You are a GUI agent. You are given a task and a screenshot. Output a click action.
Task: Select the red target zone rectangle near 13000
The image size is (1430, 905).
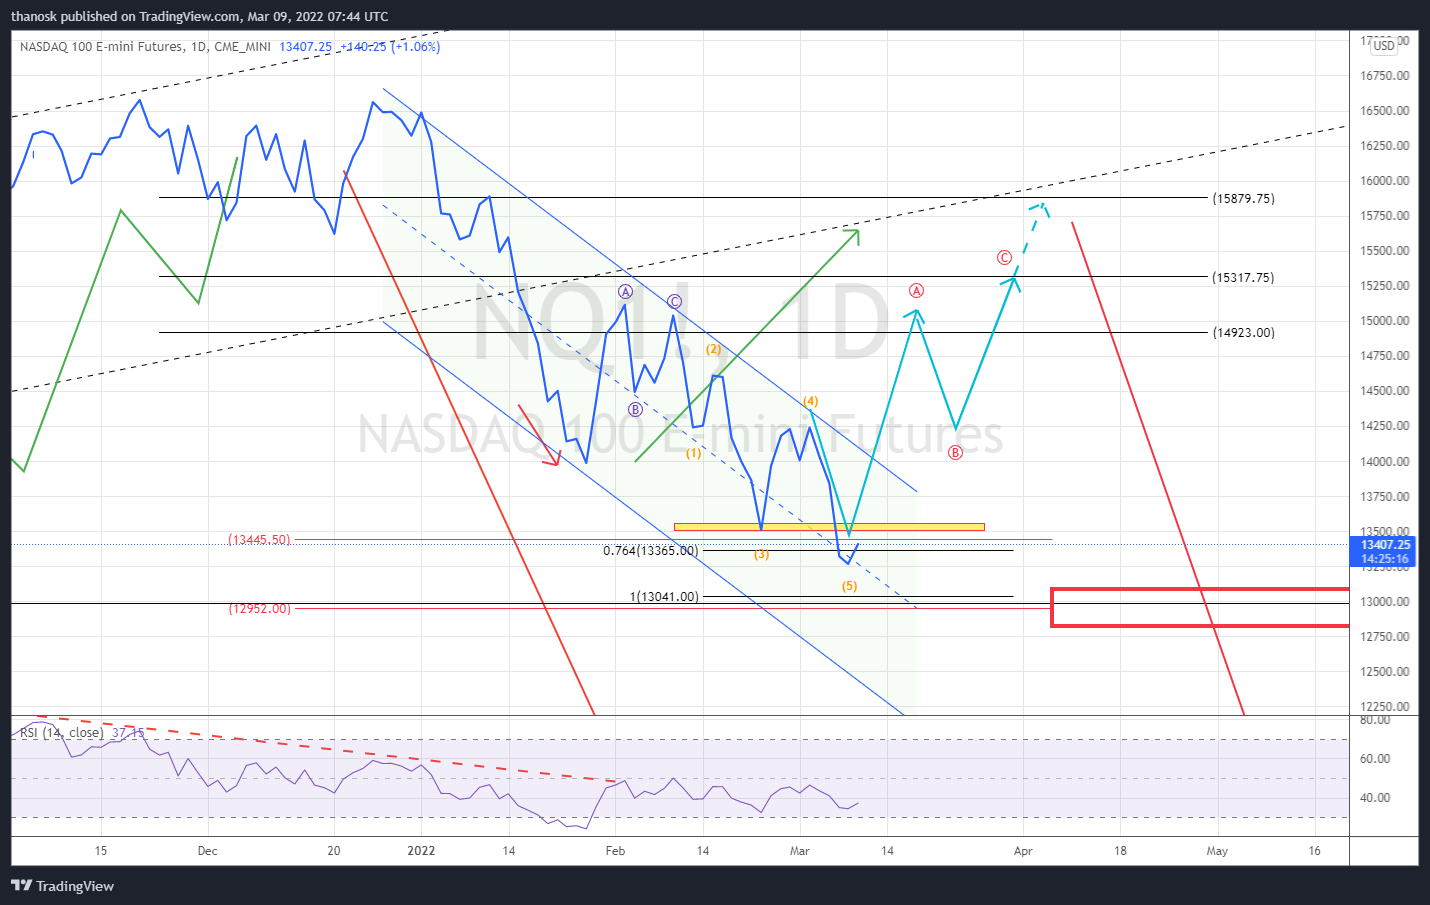pos(1200,608)
